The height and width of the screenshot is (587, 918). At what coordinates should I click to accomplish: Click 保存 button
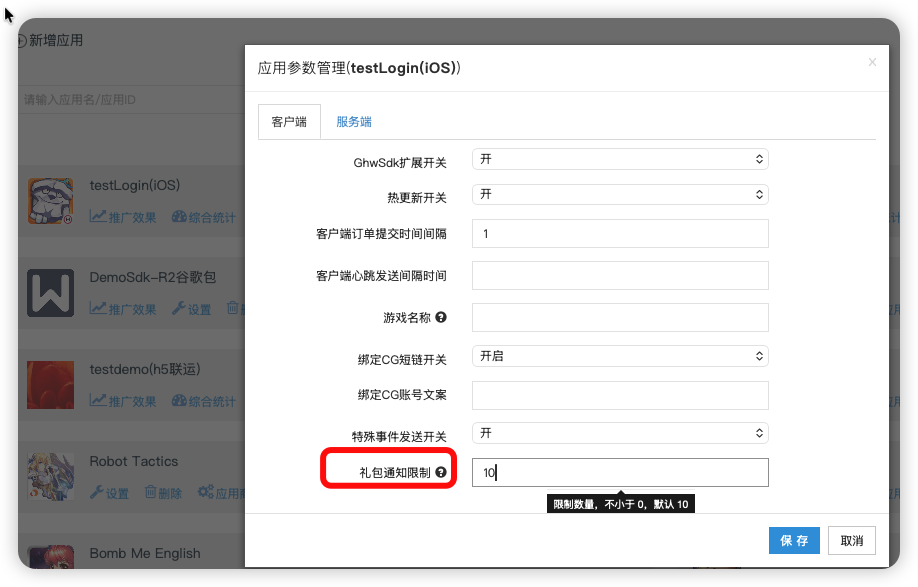click(x=794, y=540)
